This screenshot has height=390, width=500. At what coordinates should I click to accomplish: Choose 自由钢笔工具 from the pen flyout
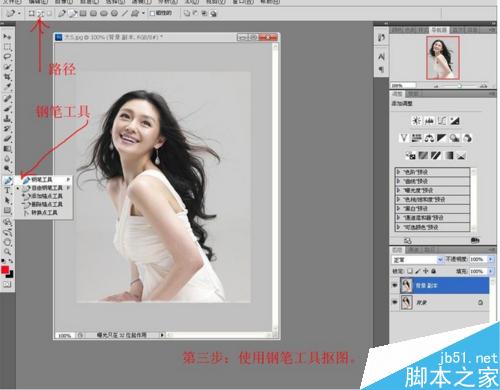44,188
